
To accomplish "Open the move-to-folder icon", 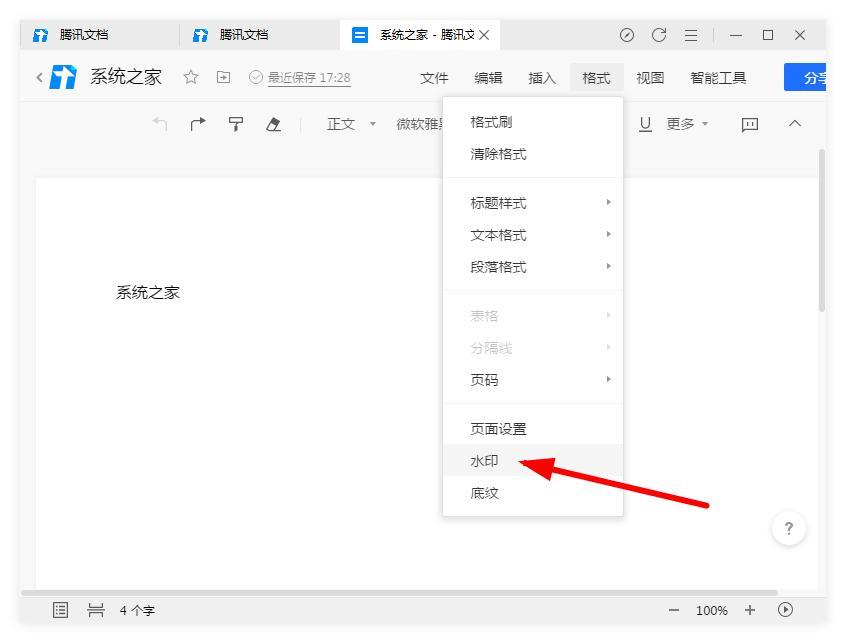I will click(223, 77).
